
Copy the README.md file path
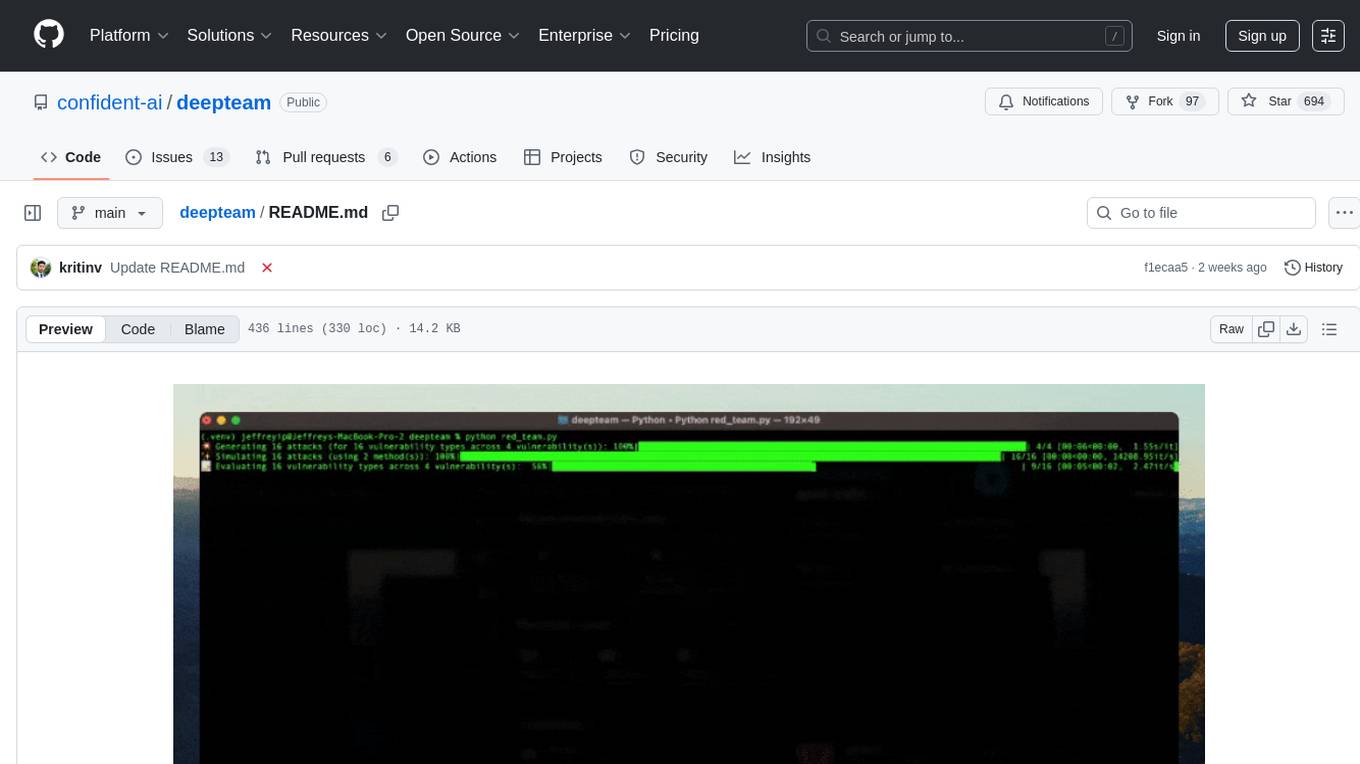pos(391,213)
